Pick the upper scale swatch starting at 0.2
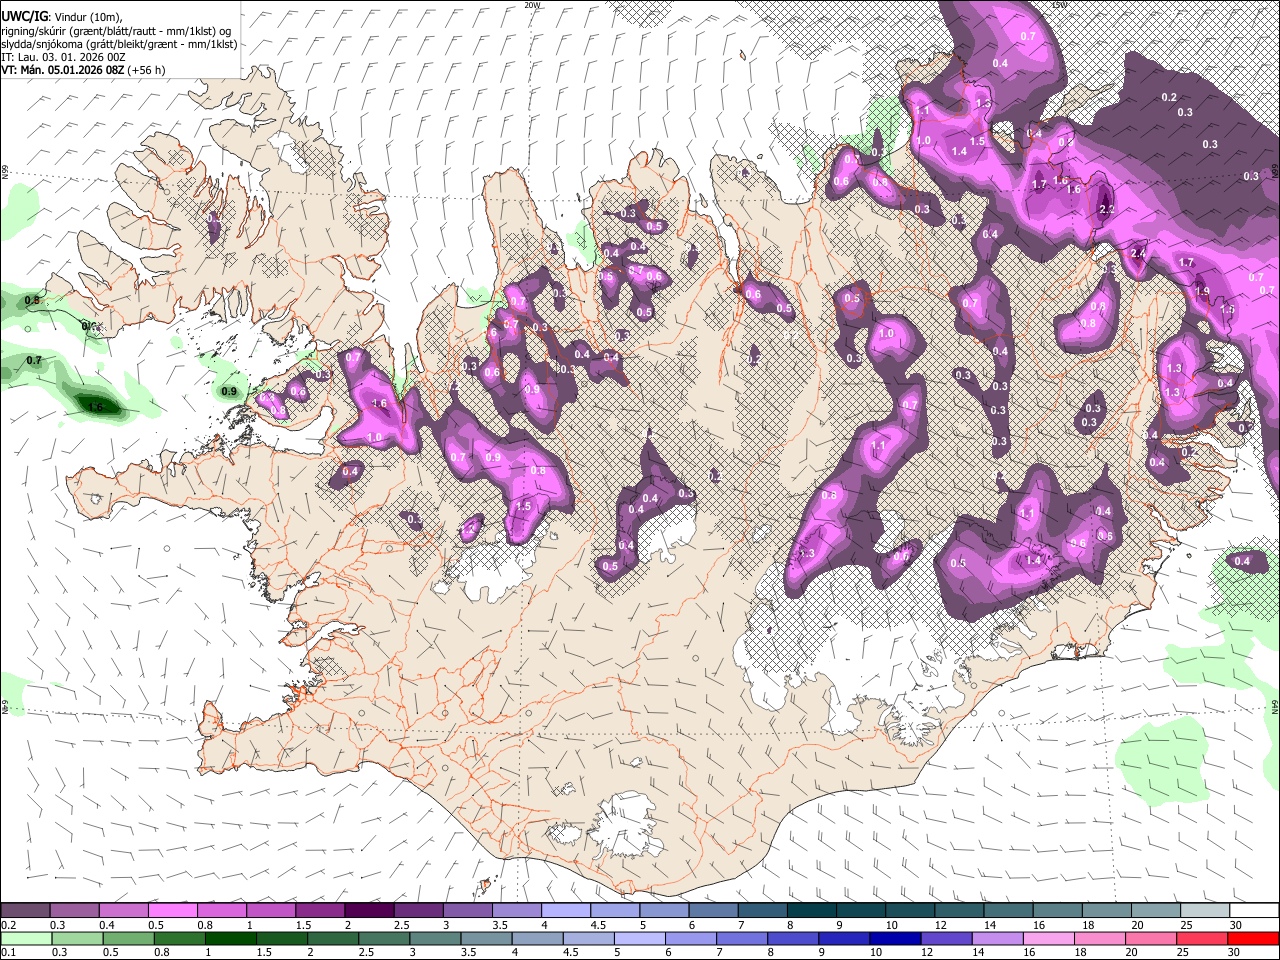1280x960 pixels. pos(25,911)
